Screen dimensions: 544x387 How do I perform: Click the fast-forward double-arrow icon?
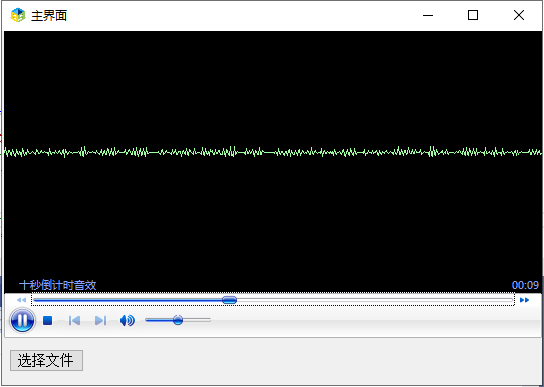point(524,300)
